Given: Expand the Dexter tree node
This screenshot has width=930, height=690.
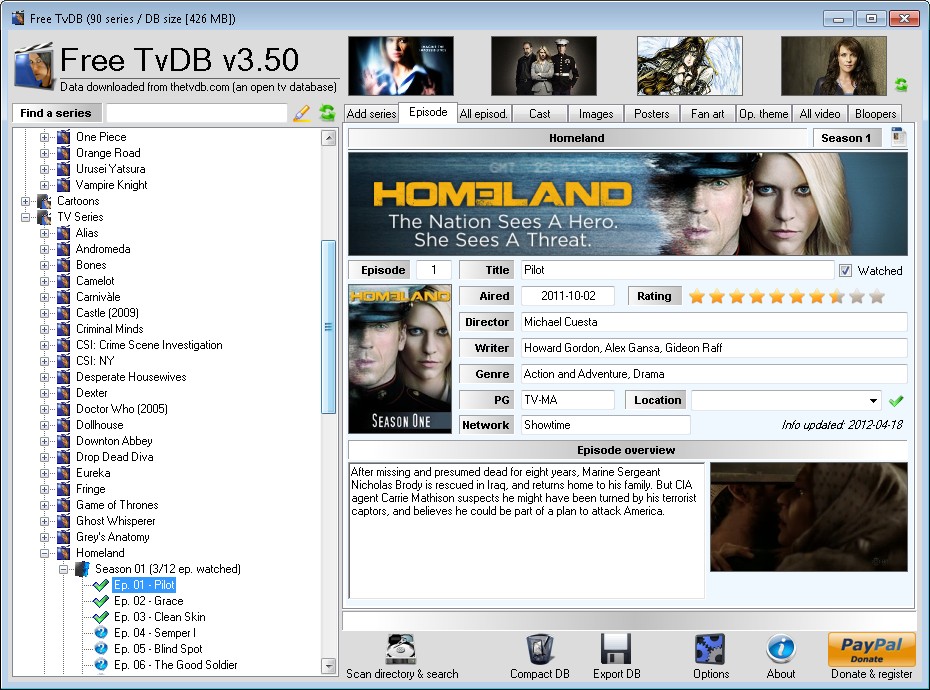Looking at the screenshot, I should 44,393.
